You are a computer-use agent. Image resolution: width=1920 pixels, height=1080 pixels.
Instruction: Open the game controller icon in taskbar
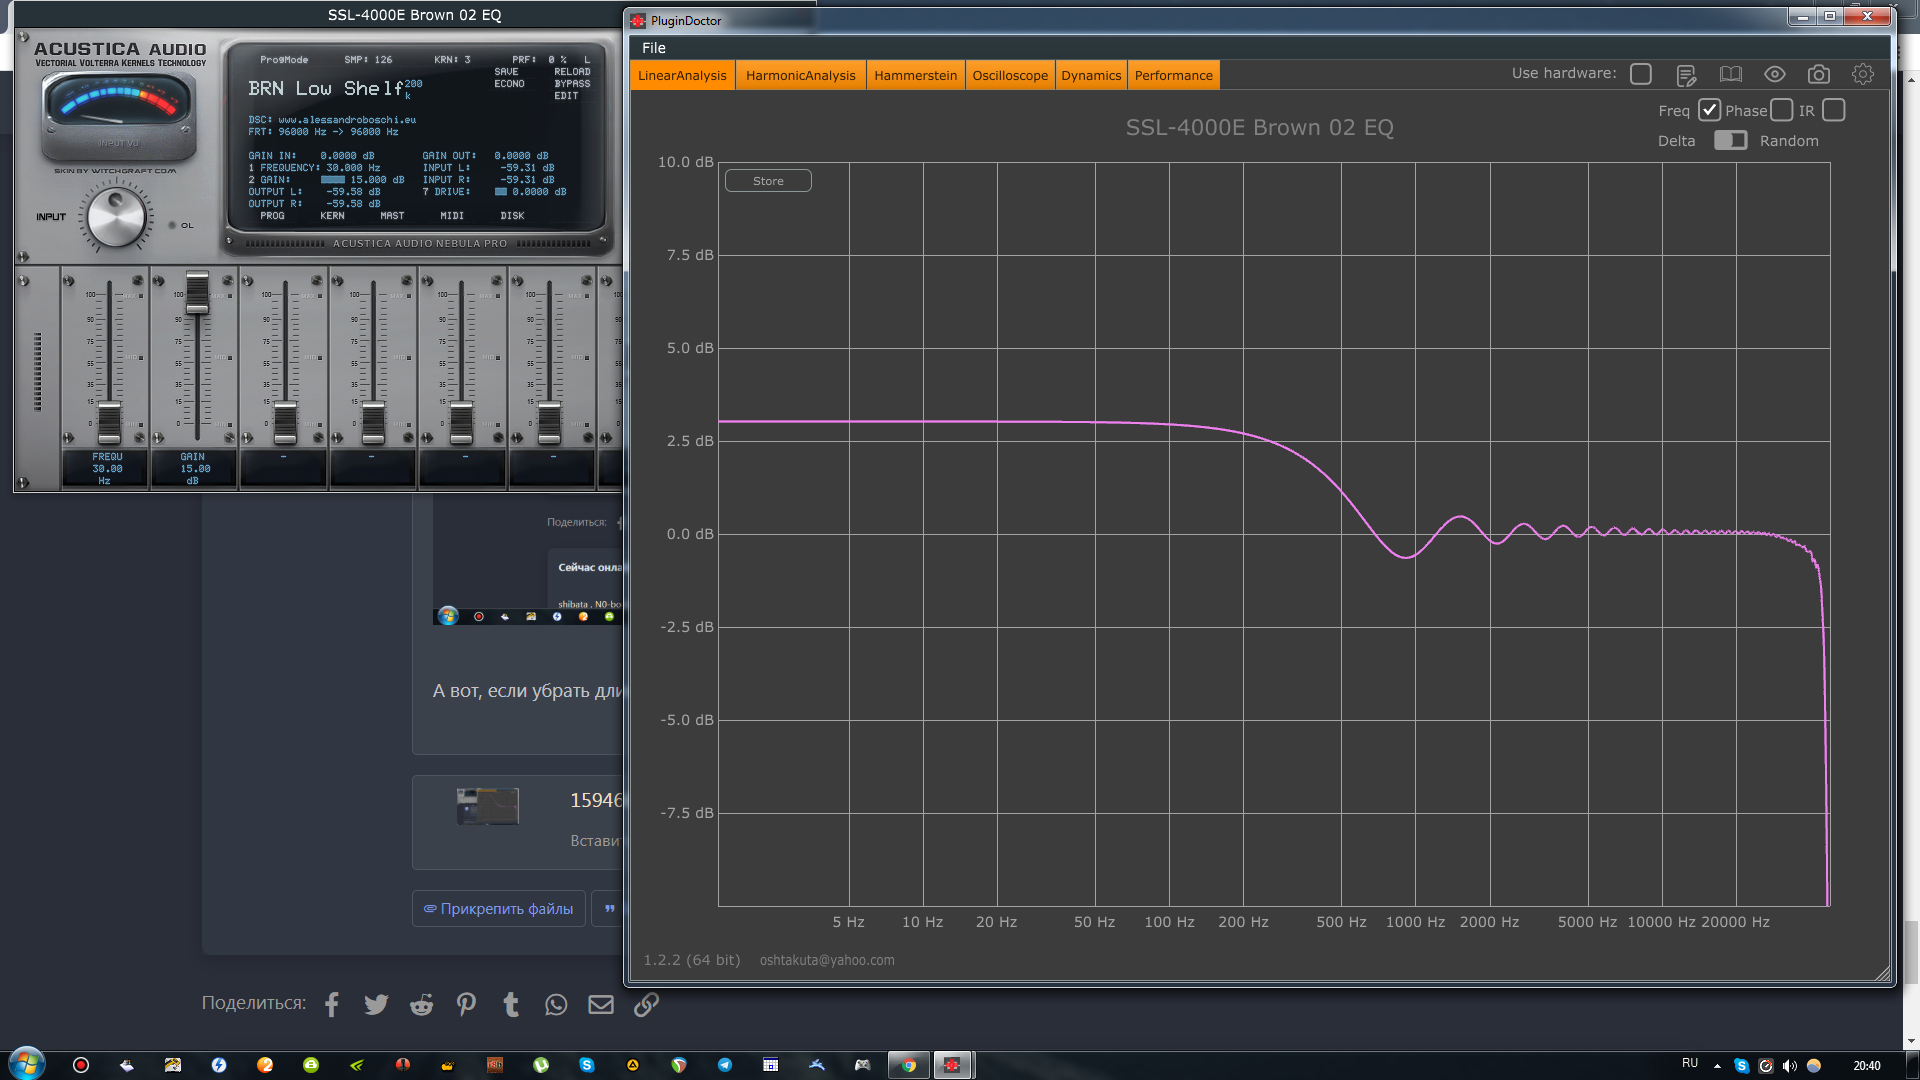point(862,1065)
